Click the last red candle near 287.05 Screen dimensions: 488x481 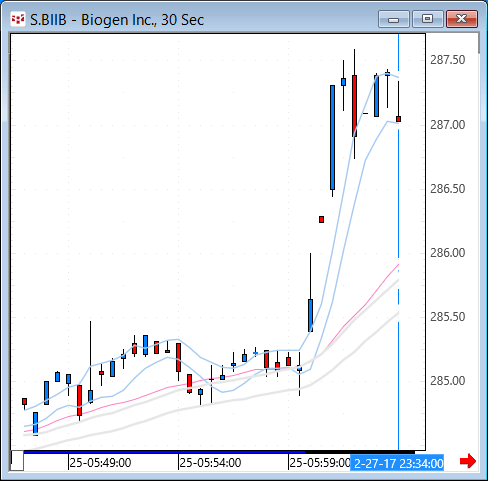[x=398, y=119]
